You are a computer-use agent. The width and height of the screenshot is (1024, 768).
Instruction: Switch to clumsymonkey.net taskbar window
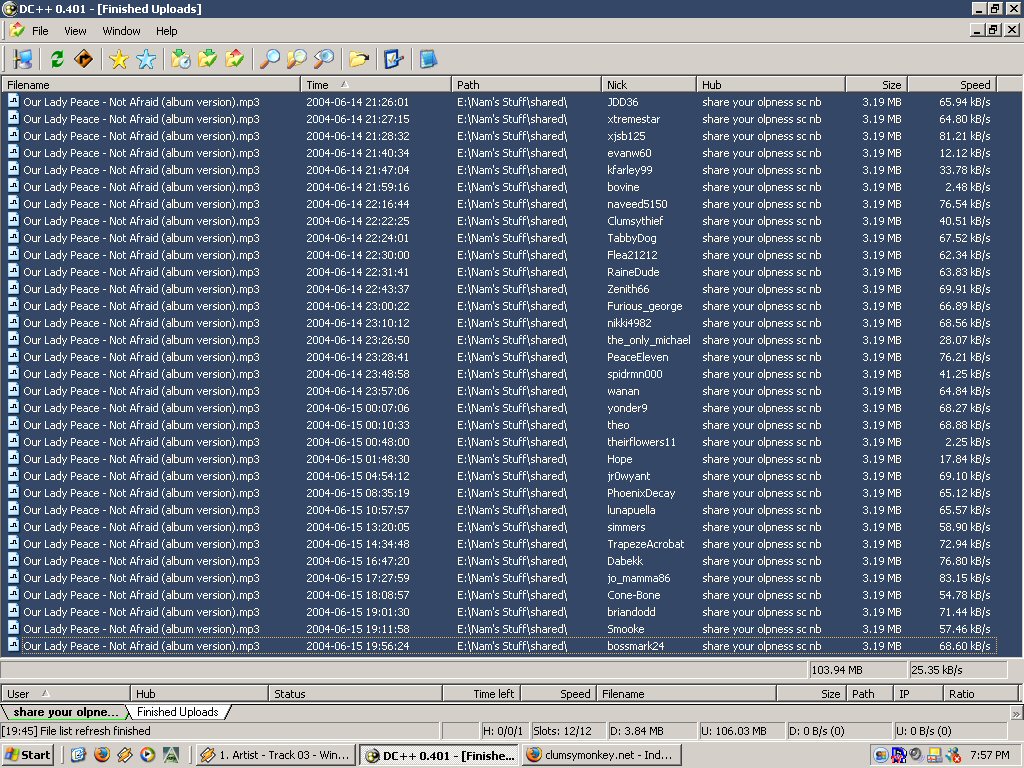click(x=600, y=755)
